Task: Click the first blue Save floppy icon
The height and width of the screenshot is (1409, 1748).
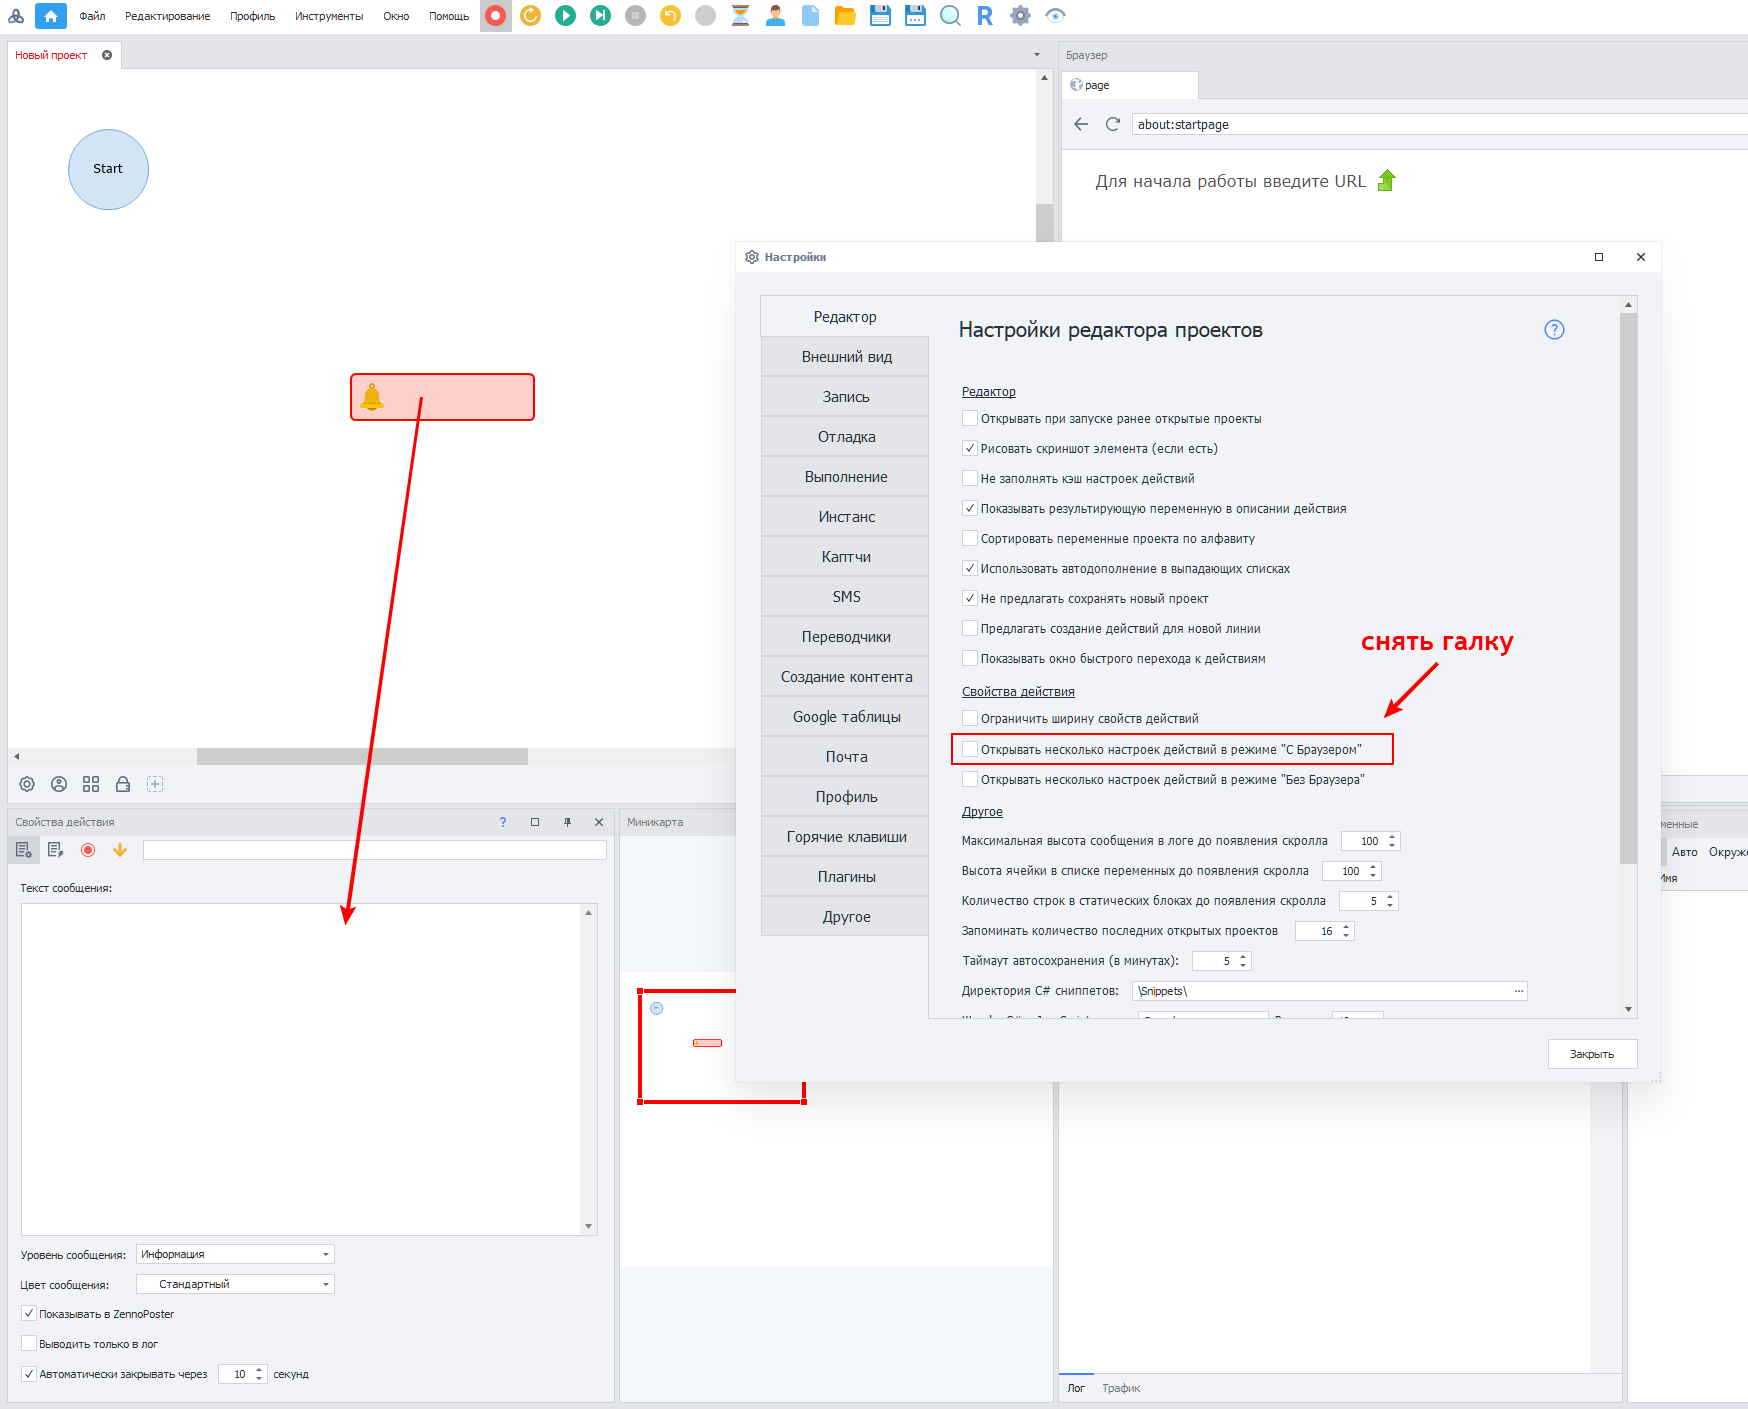Action: pyautogui.click(x=880, y=16)
